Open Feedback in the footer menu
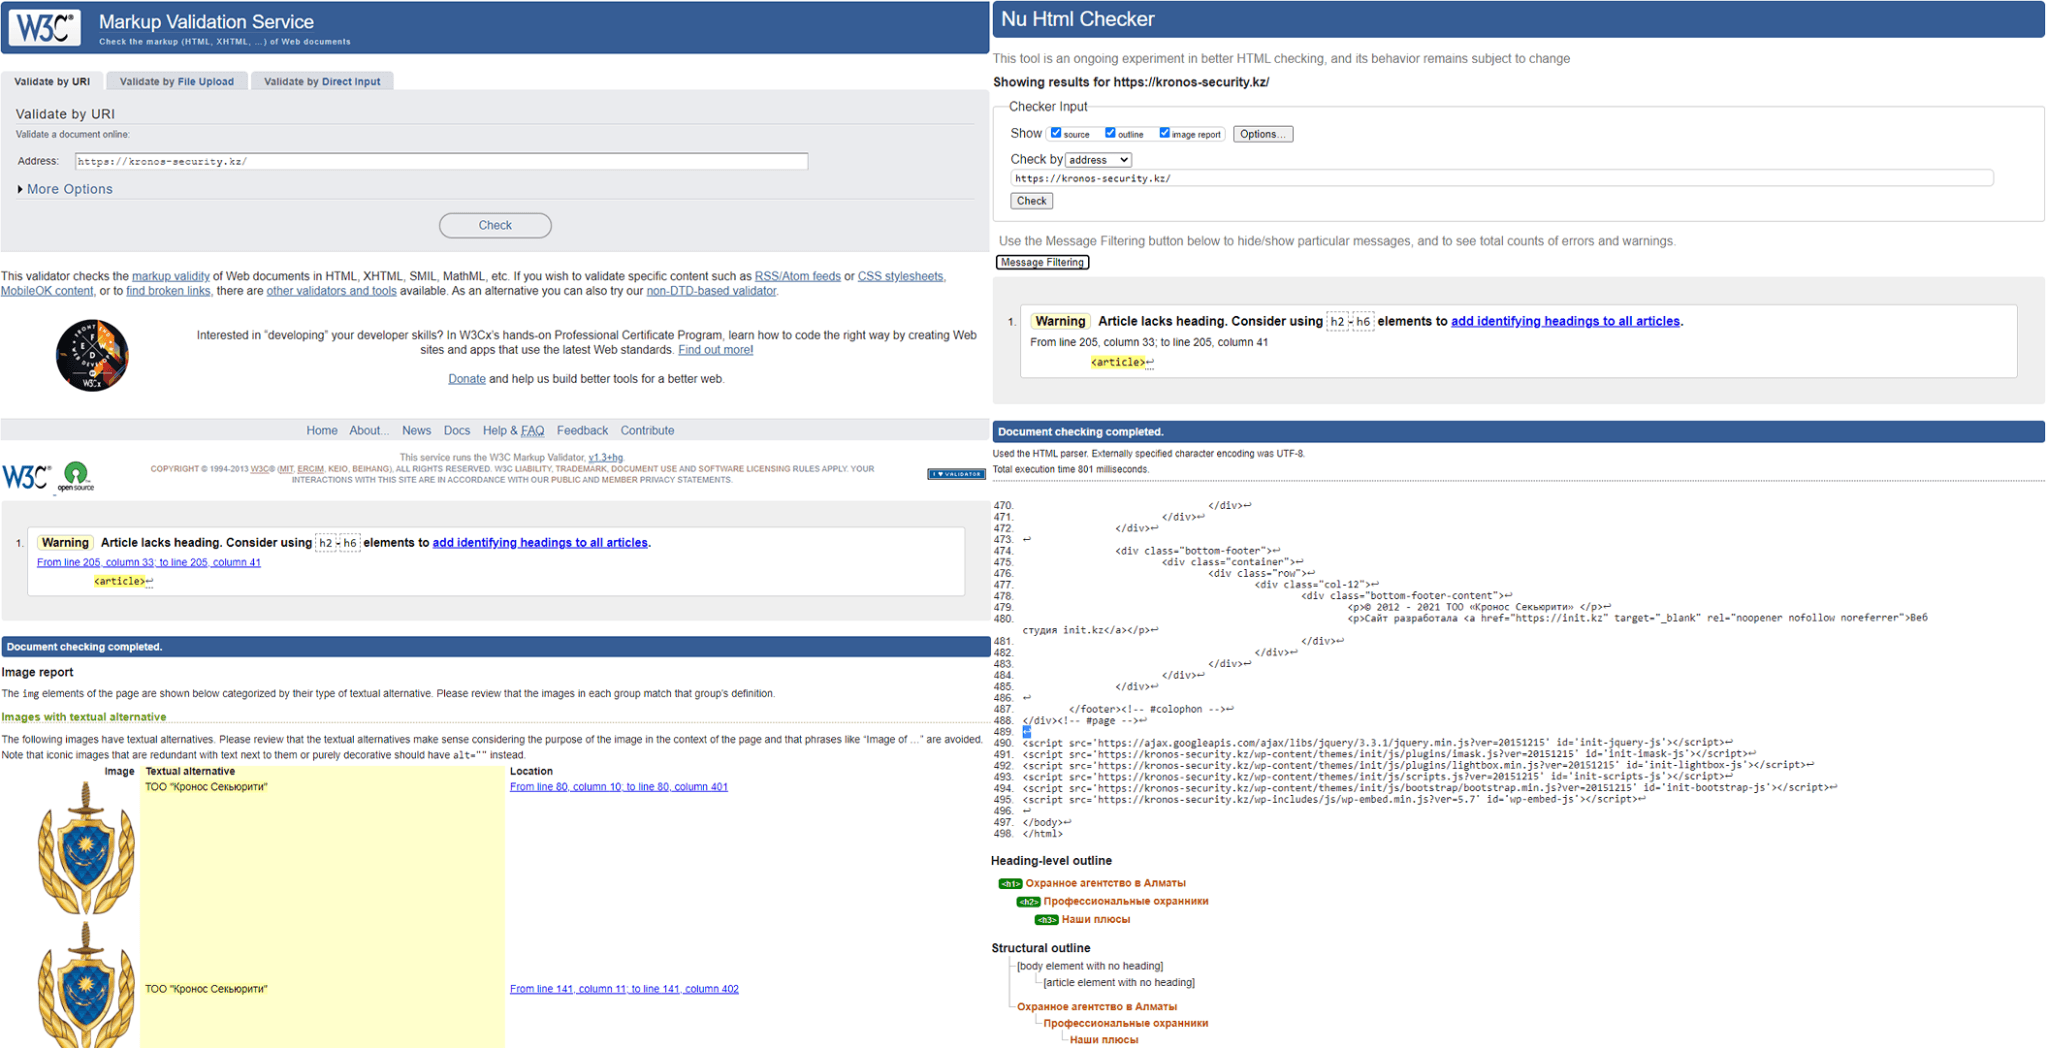This screenshot has height=1049, width=2048. (582, 431)
